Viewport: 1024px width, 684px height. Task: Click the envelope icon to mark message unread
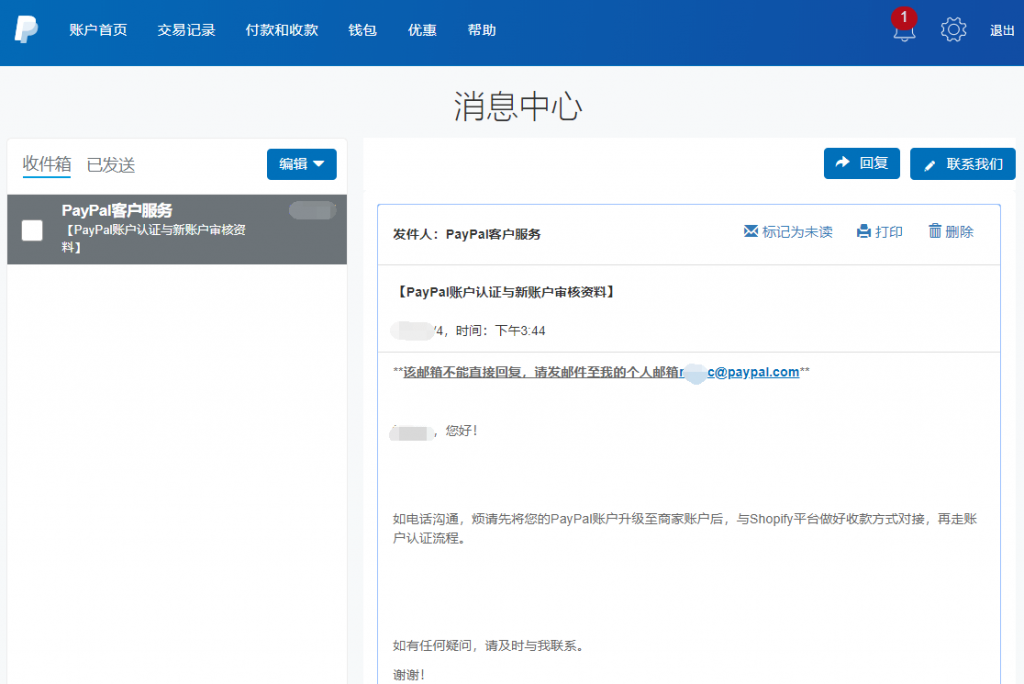coord(751,231)
